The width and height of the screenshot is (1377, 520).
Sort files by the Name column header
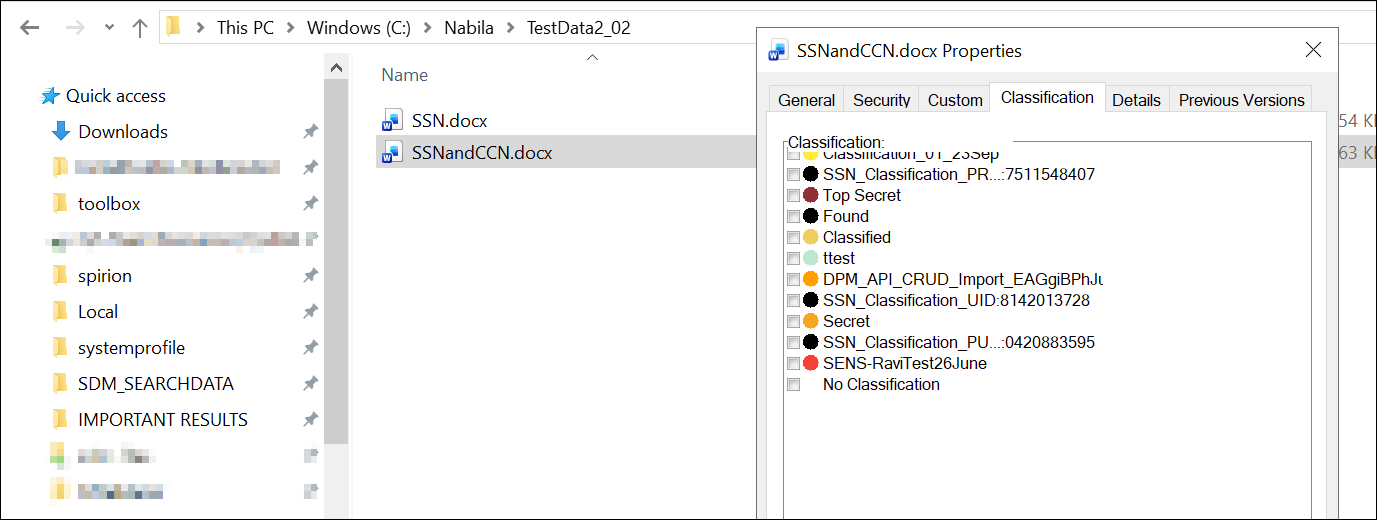[405, 75]
